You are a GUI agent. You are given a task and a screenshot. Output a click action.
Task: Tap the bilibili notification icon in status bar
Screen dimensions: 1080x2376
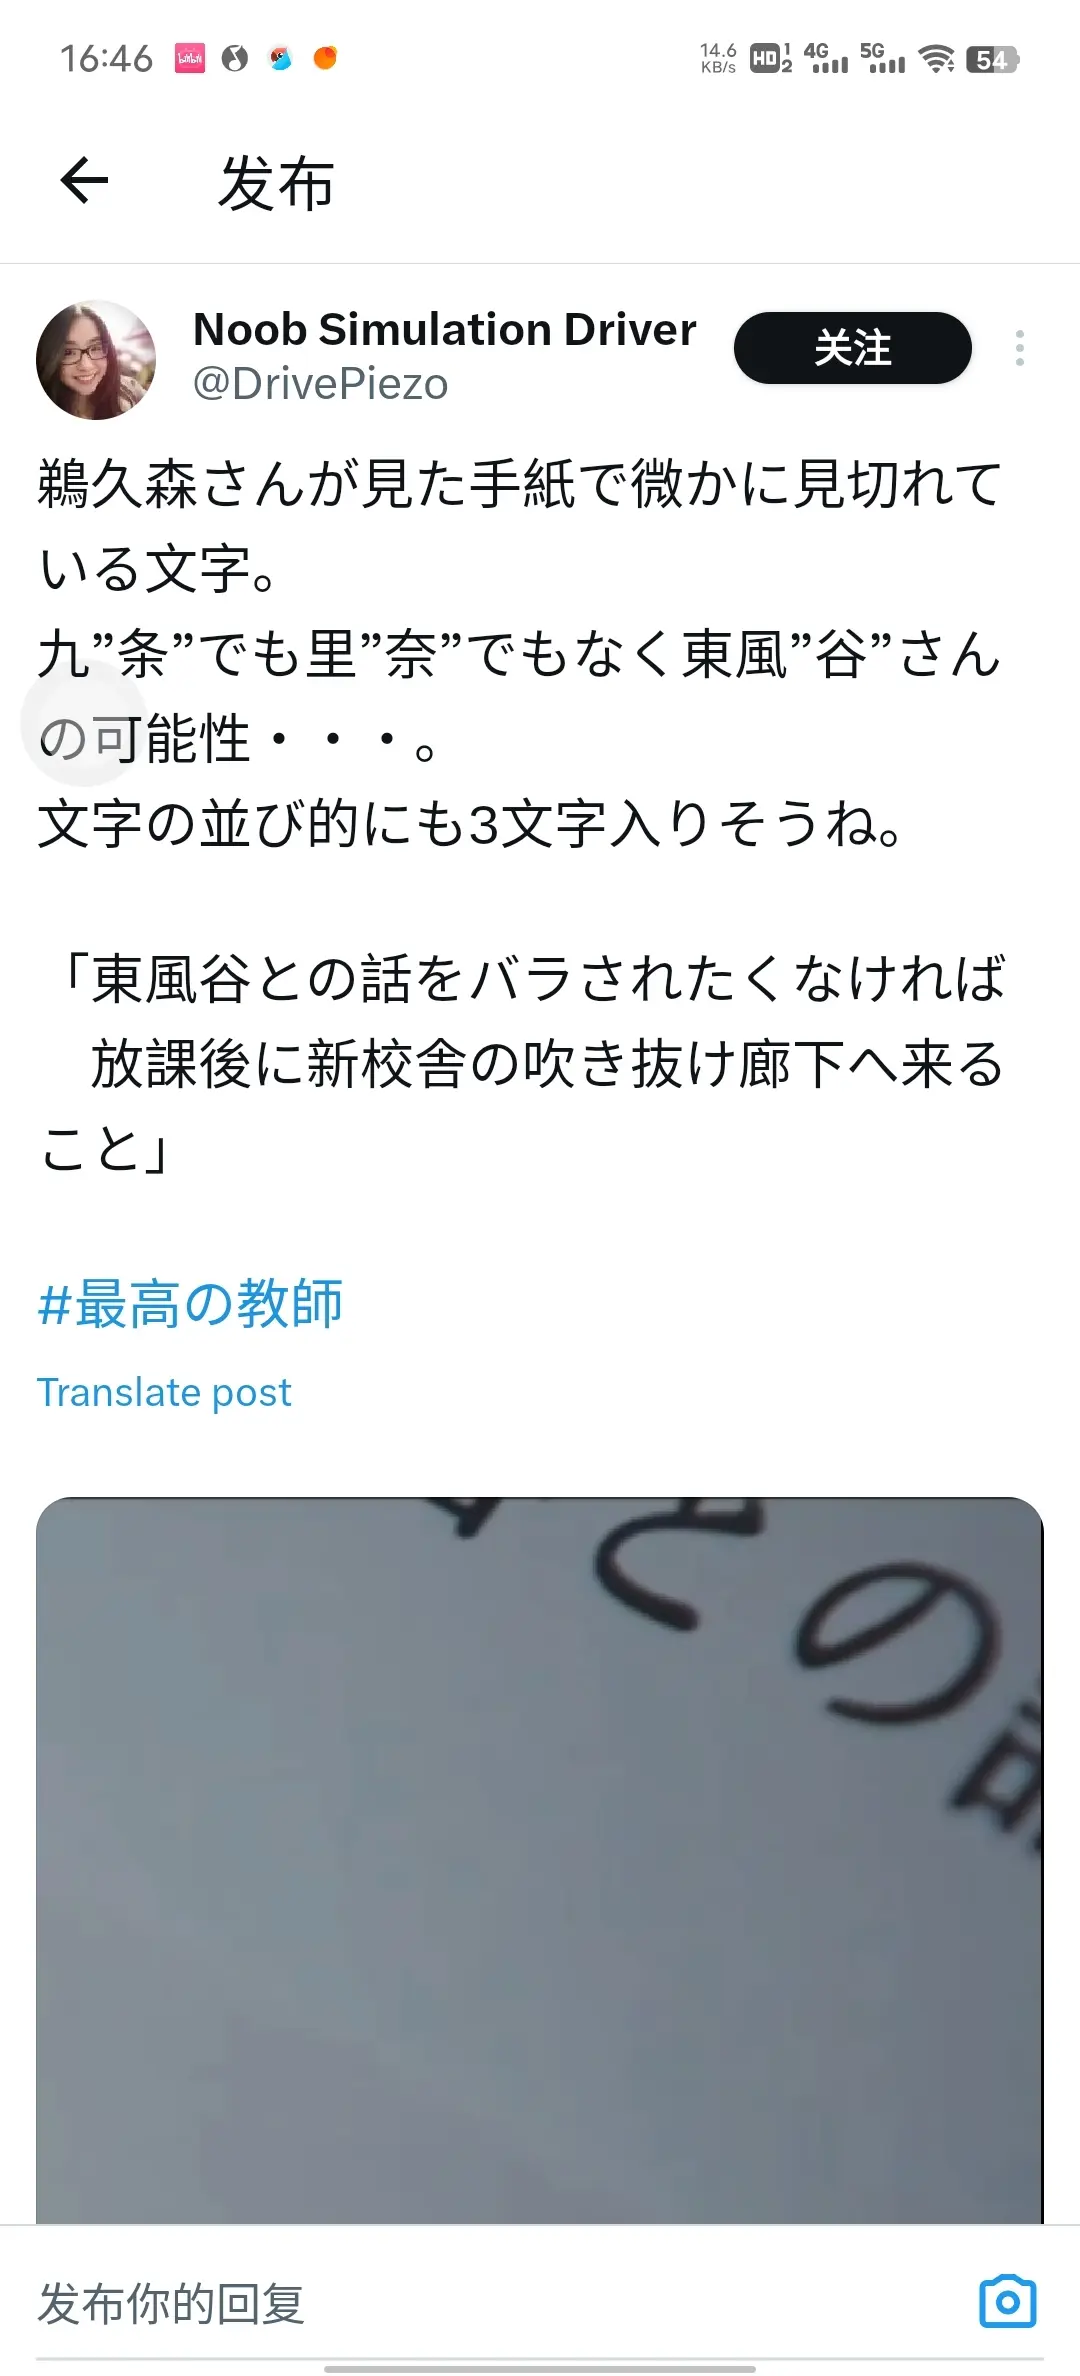tap(190, 58)
